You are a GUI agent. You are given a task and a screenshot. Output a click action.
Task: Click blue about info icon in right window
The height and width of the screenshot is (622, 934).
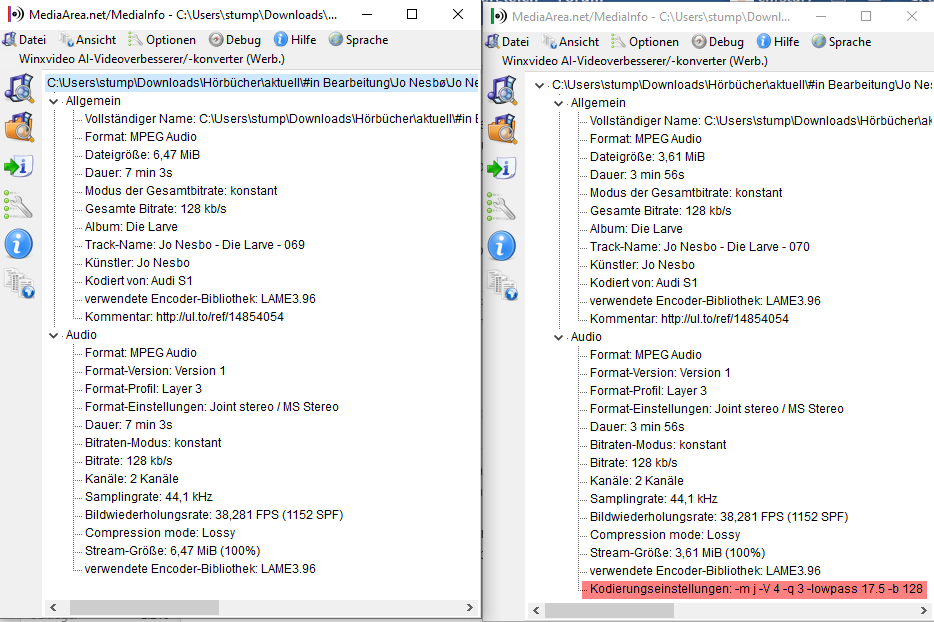click(502, 246)
